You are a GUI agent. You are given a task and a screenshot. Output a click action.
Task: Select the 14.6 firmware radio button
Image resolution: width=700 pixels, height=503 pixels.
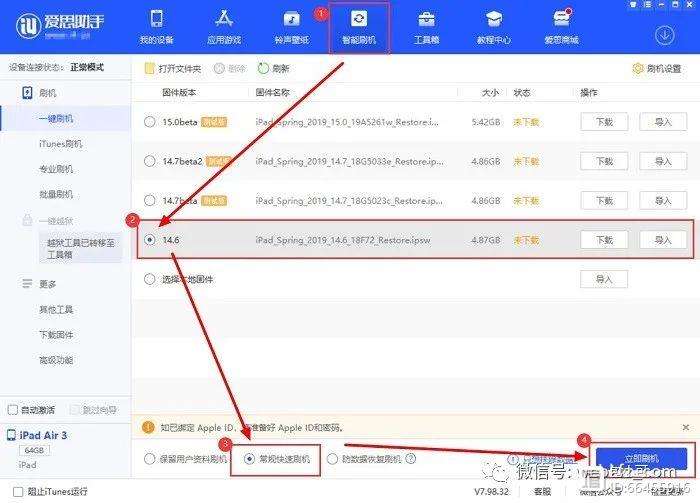150,240
